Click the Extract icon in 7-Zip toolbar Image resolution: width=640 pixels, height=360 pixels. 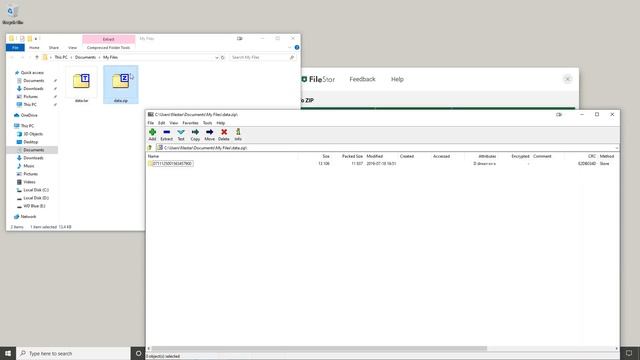coord(167,134)
